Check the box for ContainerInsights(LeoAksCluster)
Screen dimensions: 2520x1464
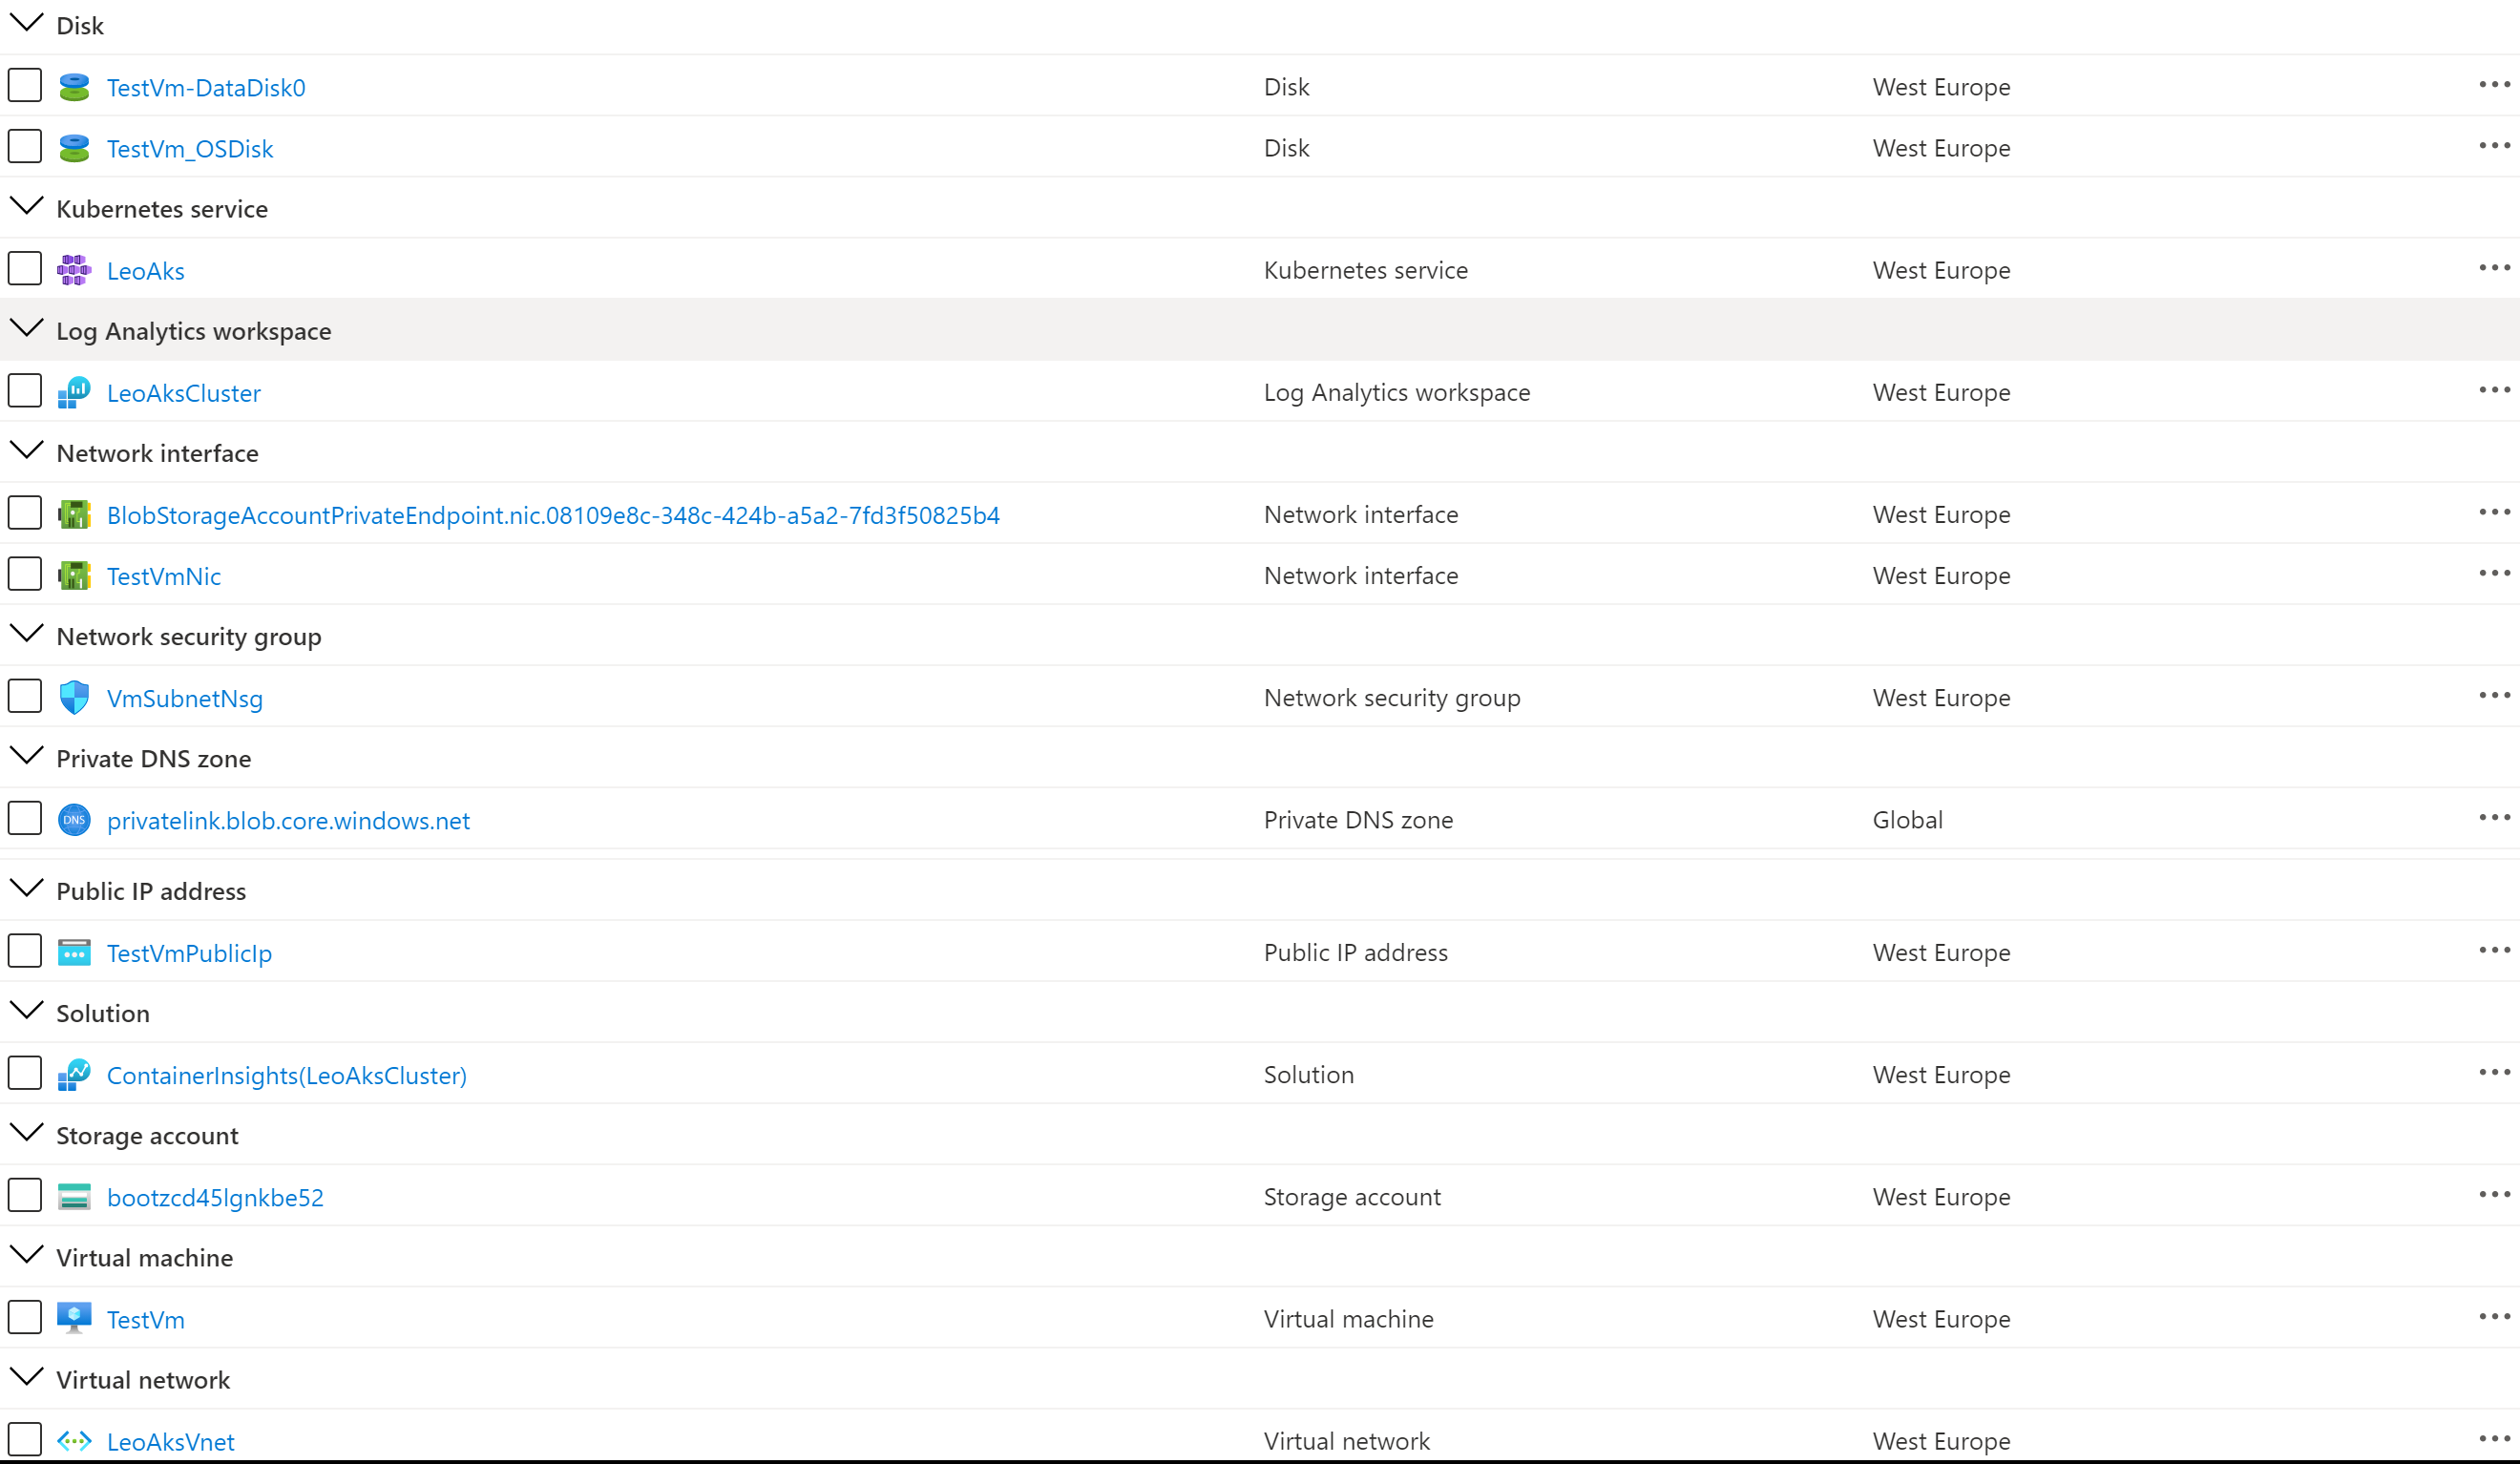point(25,1074)
